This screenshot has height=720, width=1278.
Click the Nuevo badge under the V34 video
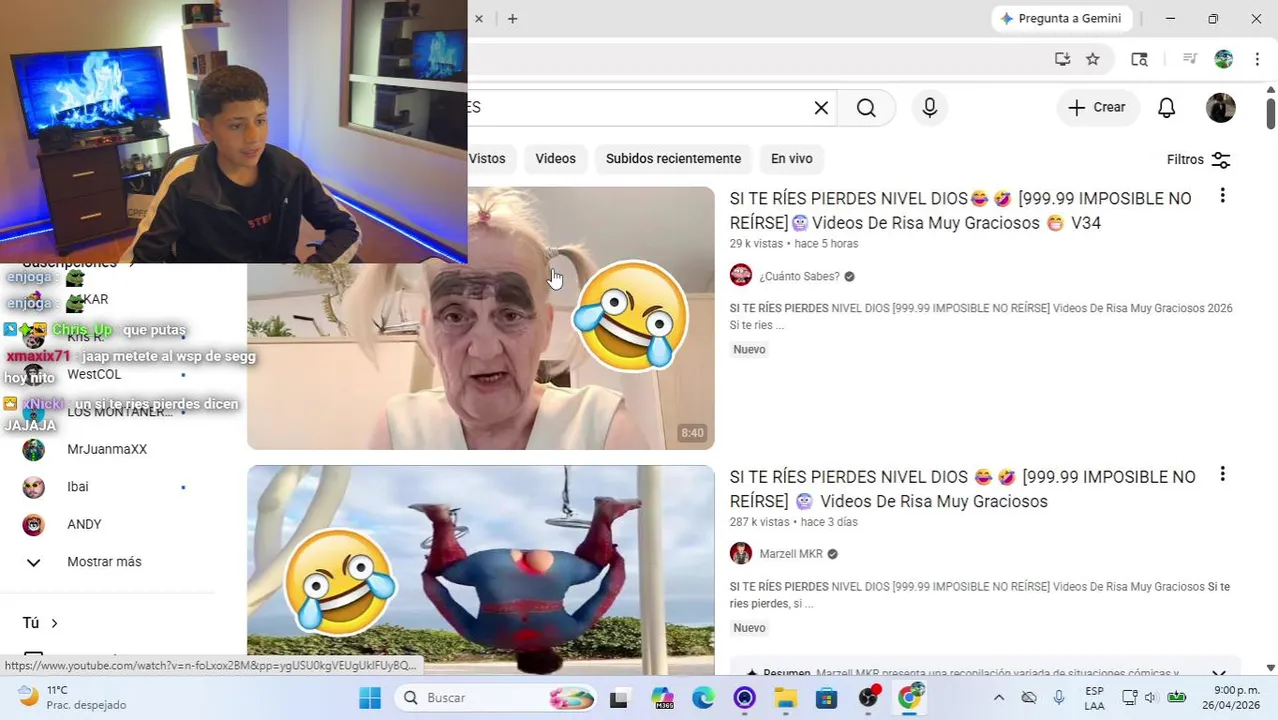[x=749, y=350]
